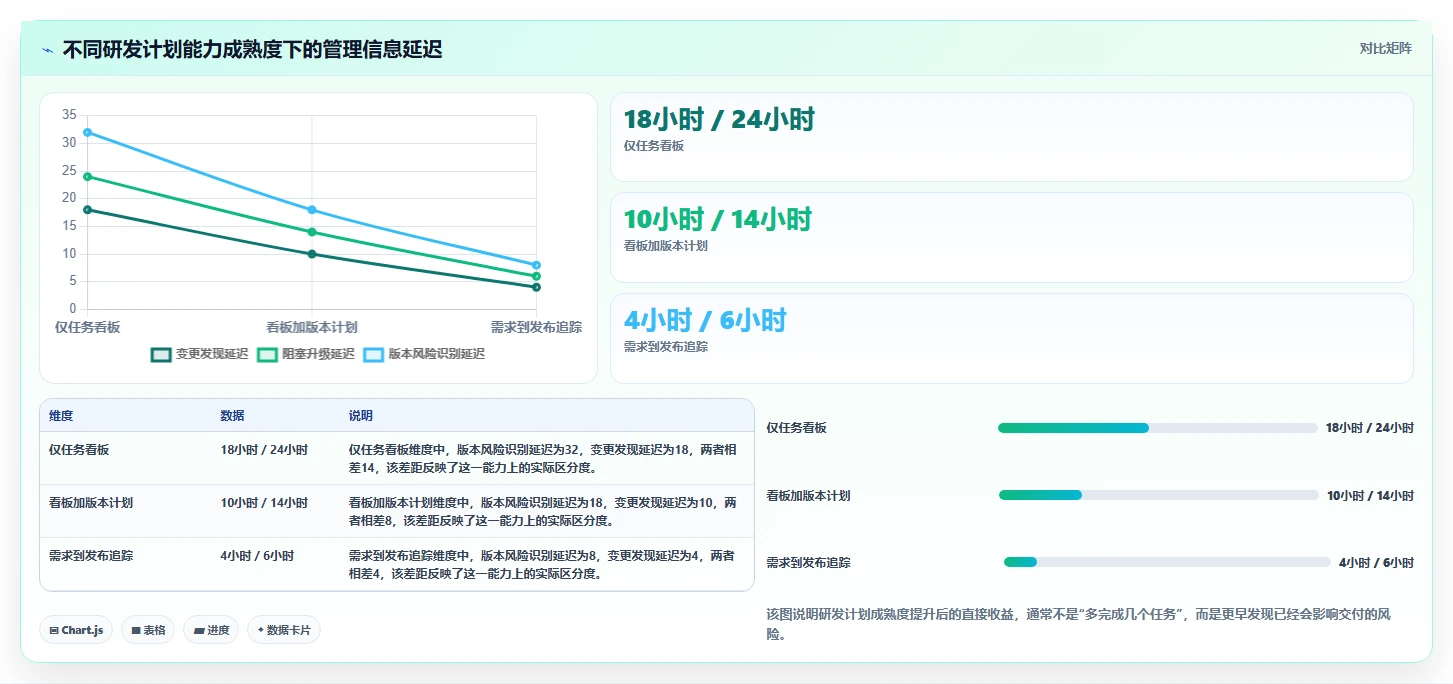Click the 看板加版本计划 progress bar
The height and width of the screenshot is (684, 1453).
(x=1158, y=495)
